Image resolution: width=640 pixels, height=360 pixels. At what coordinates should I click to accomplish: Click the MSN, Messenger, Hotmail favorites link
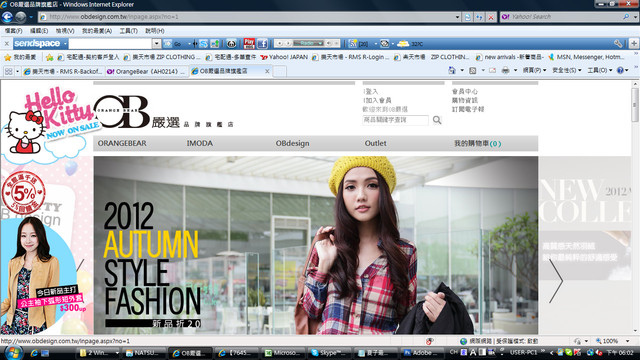tap(586, 57)
